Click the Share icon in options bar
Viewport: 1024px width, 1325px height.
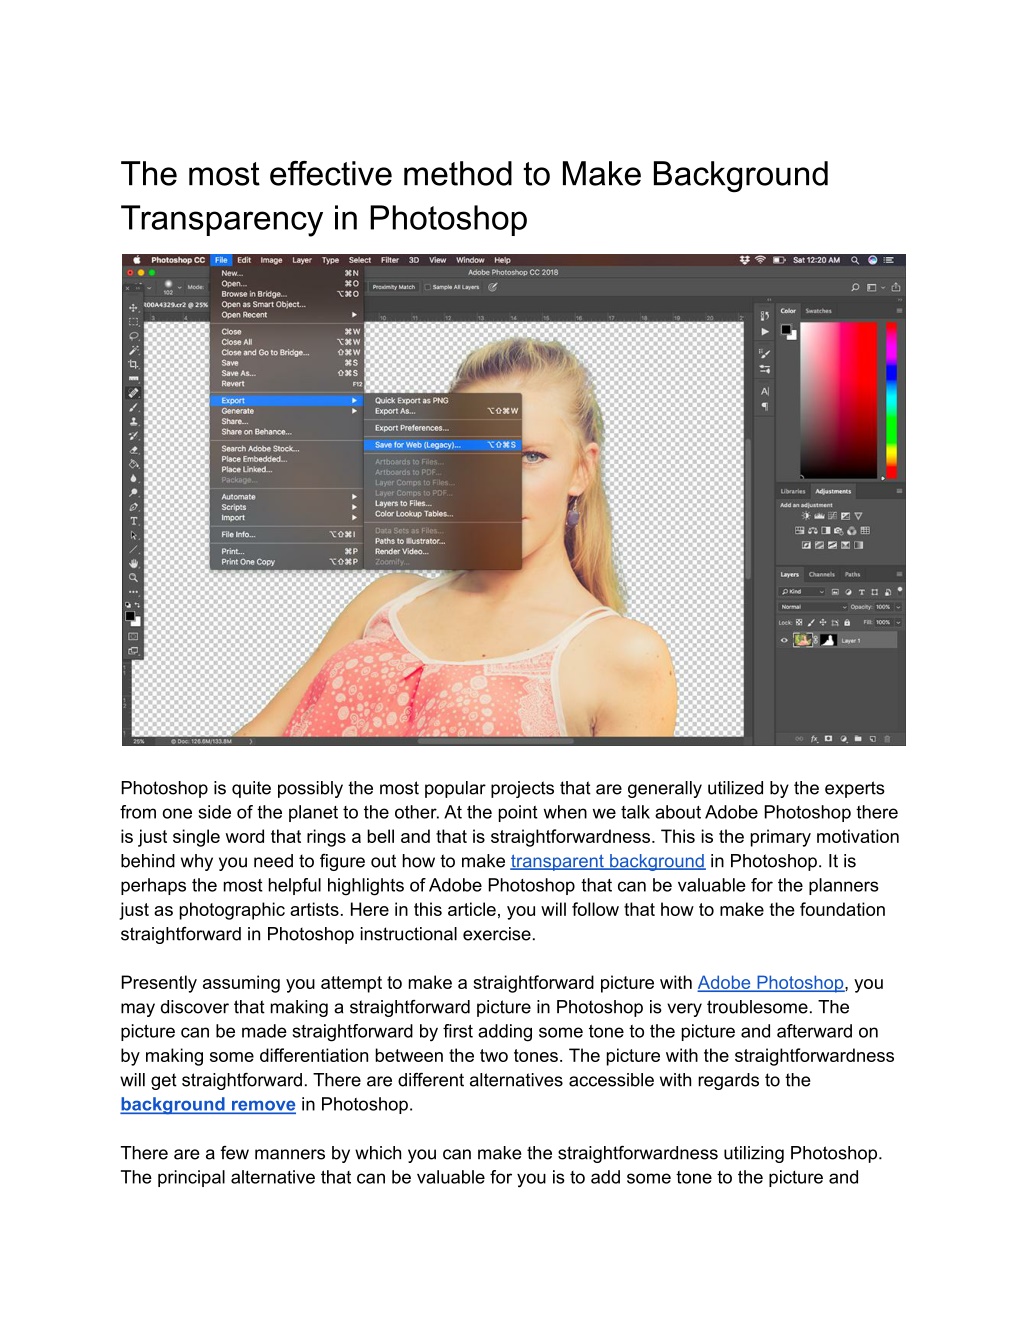coord(896,287)
